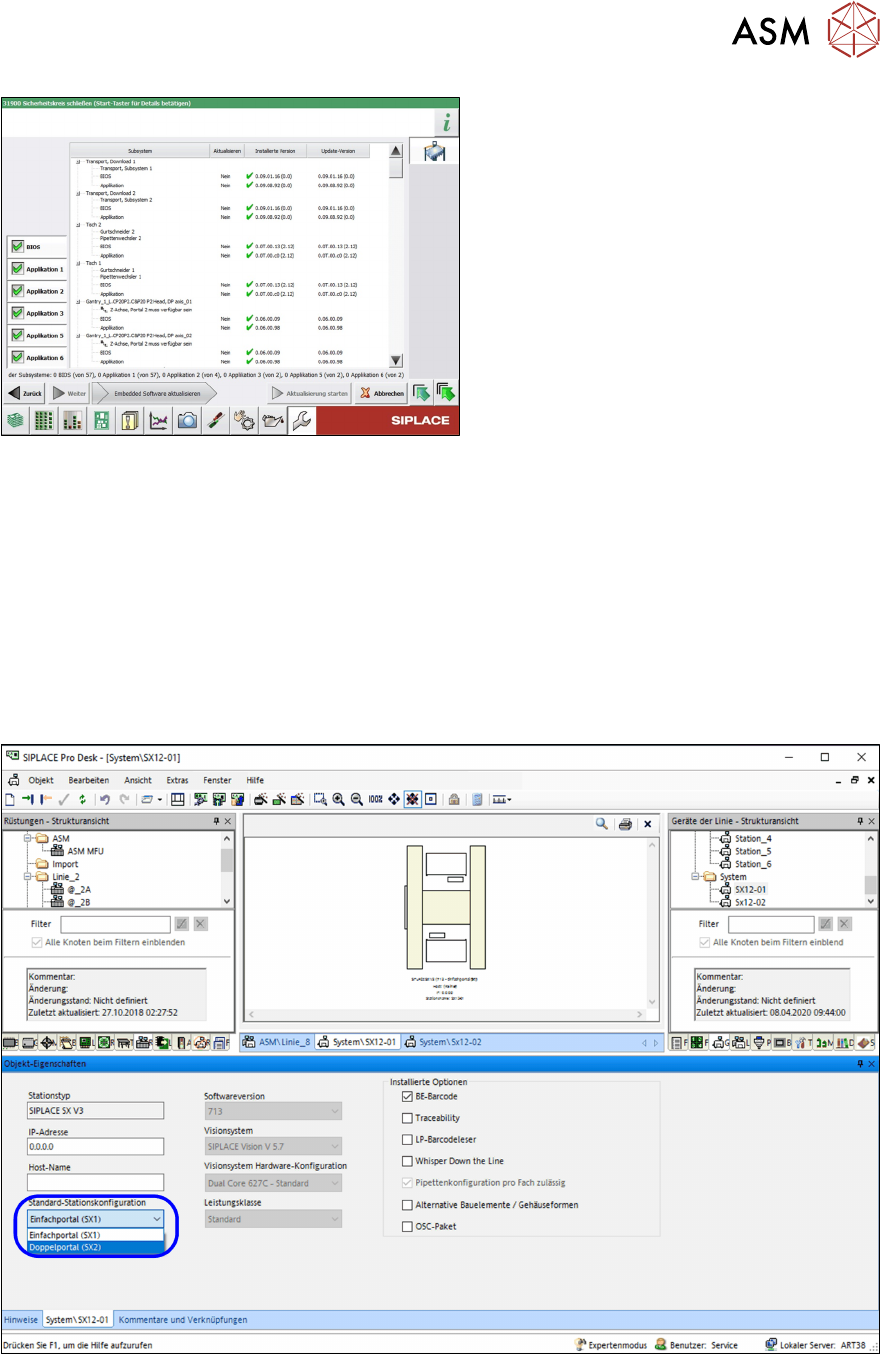Click into the Host-Name field
Viewport: 880px width, 1354px height.
click(95, 1183)
